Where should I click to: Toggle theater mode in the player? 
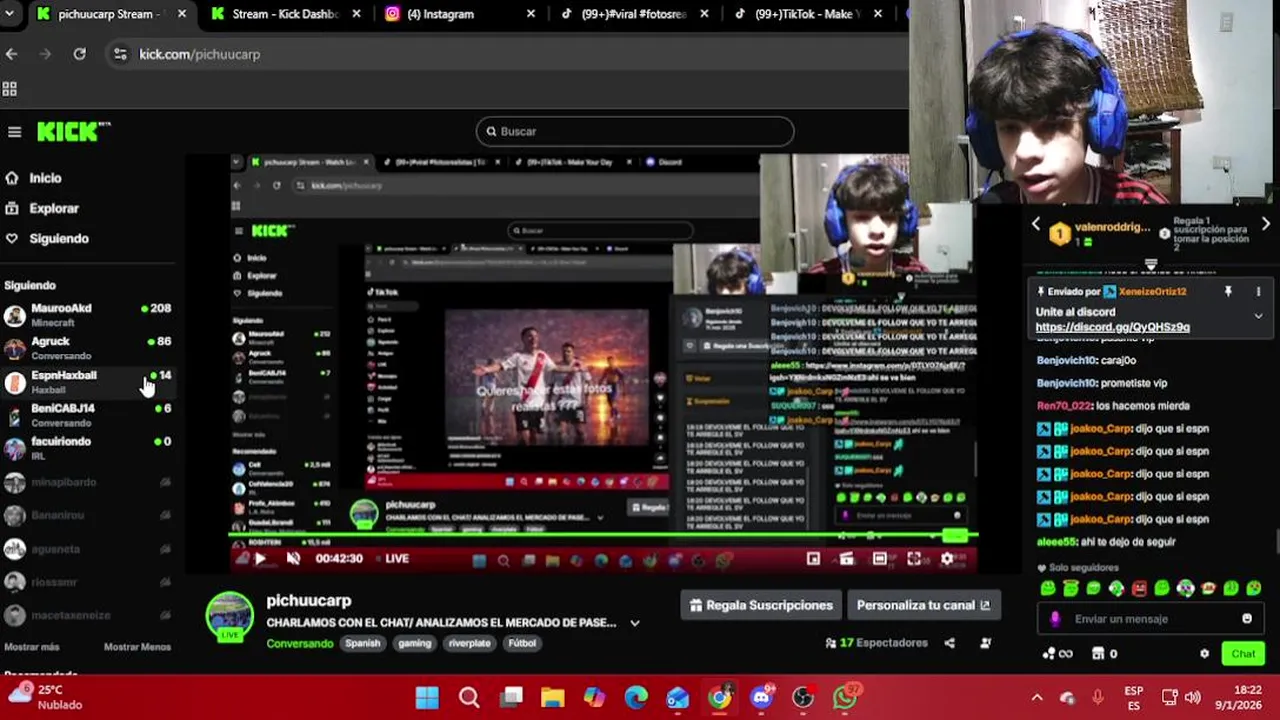pos(880,558)
